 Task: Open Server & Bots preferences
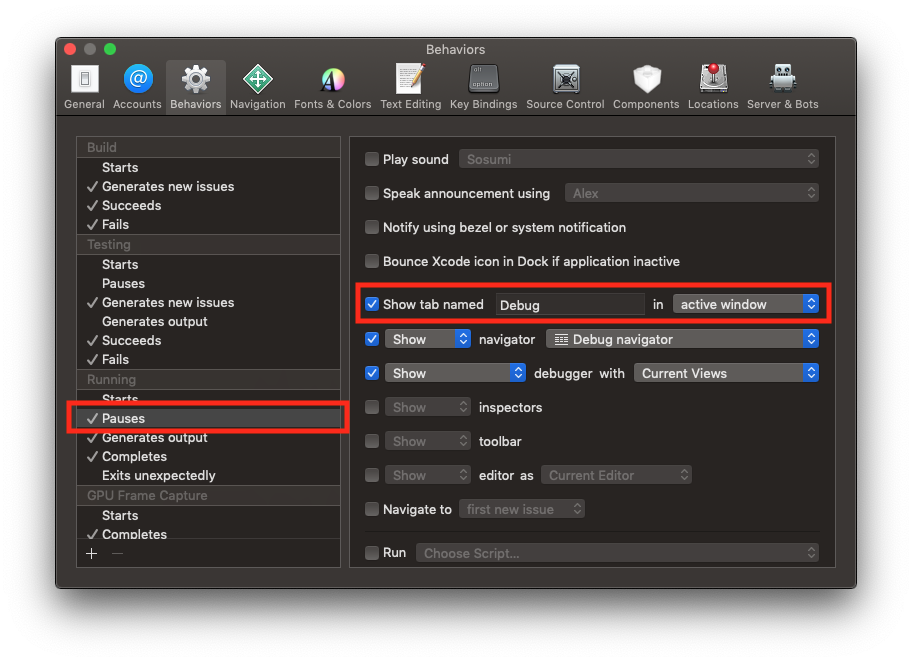tap(782, 85)
